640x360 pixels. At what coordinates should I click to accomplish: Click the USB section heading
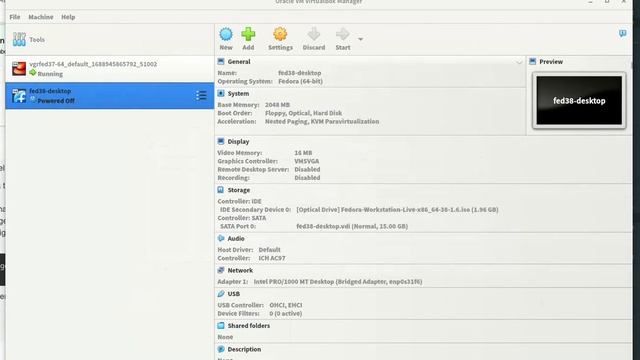(x=233, y=294)
